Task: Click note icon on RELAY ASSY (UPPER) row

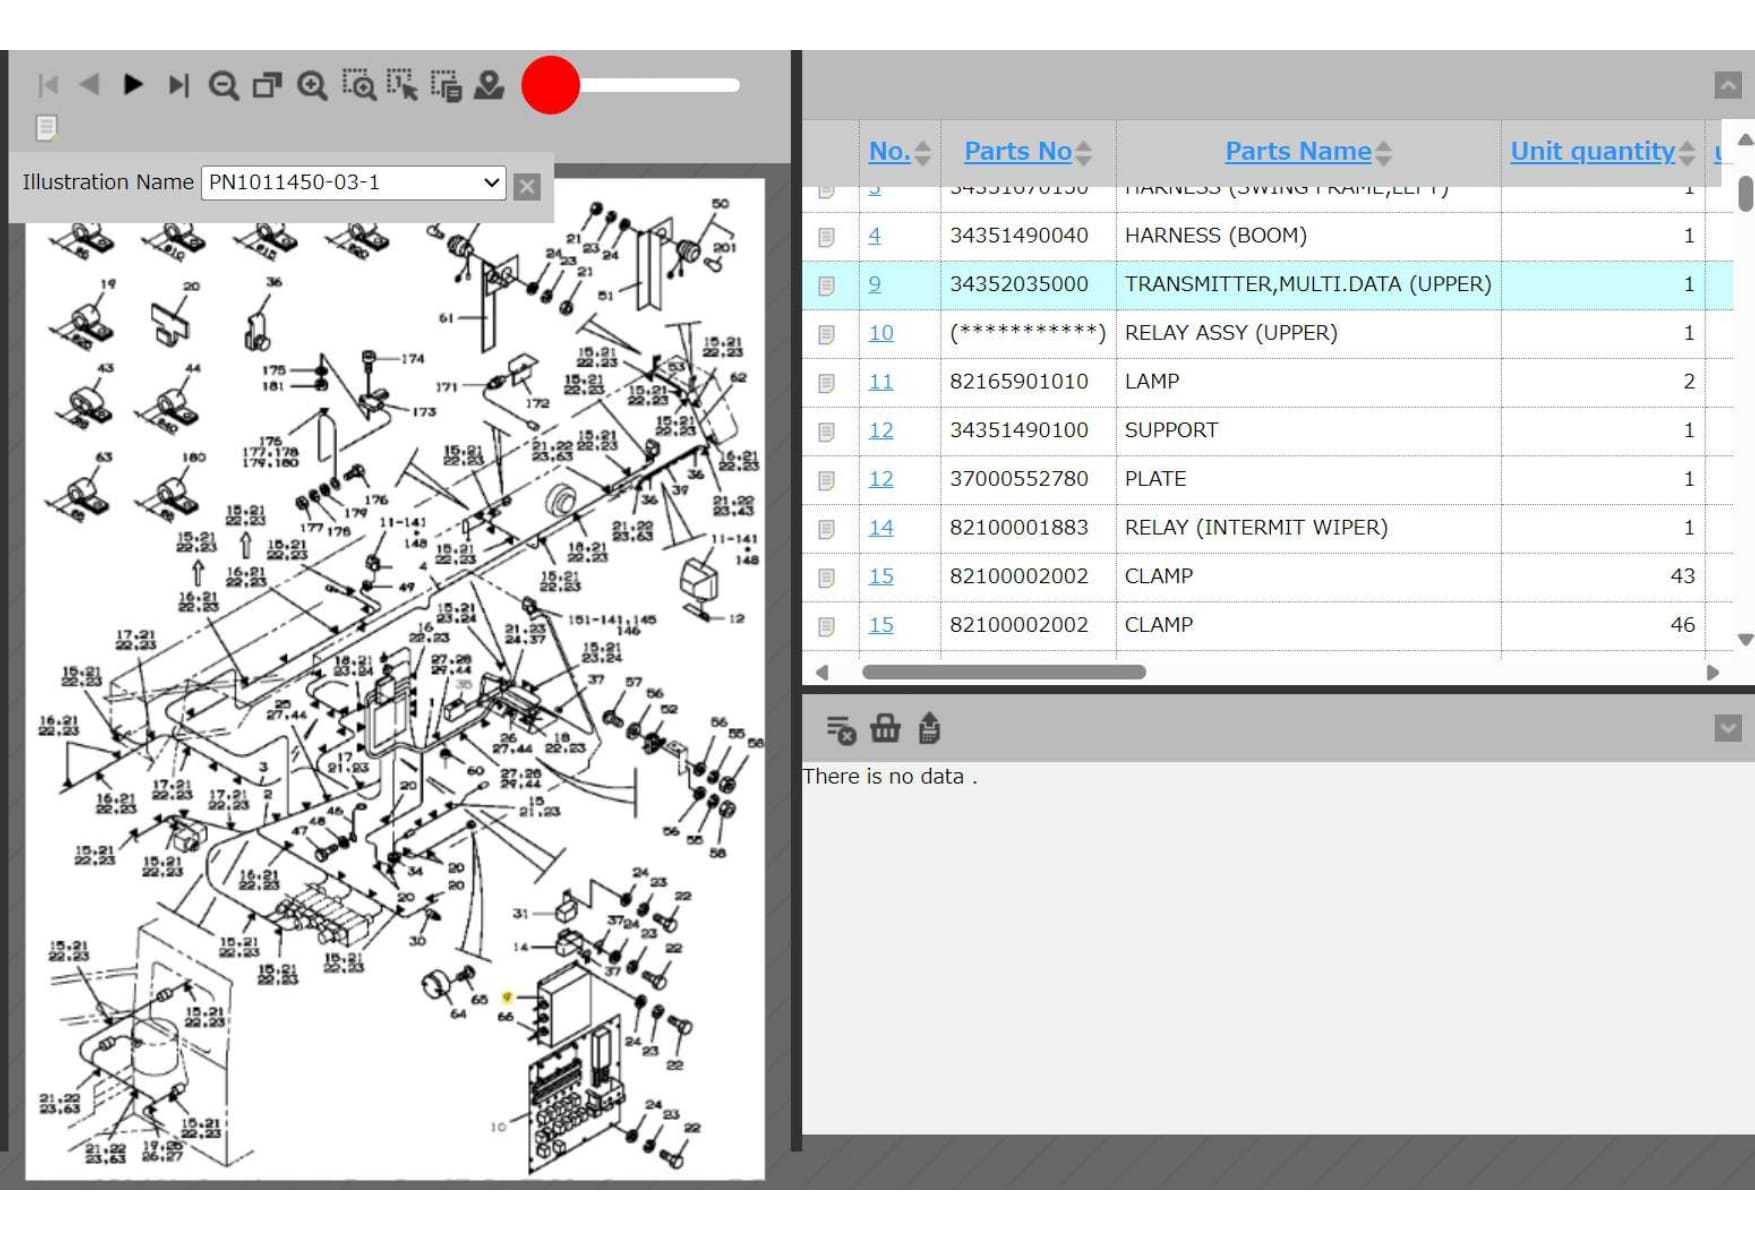Action: click(x=826, y=334)
